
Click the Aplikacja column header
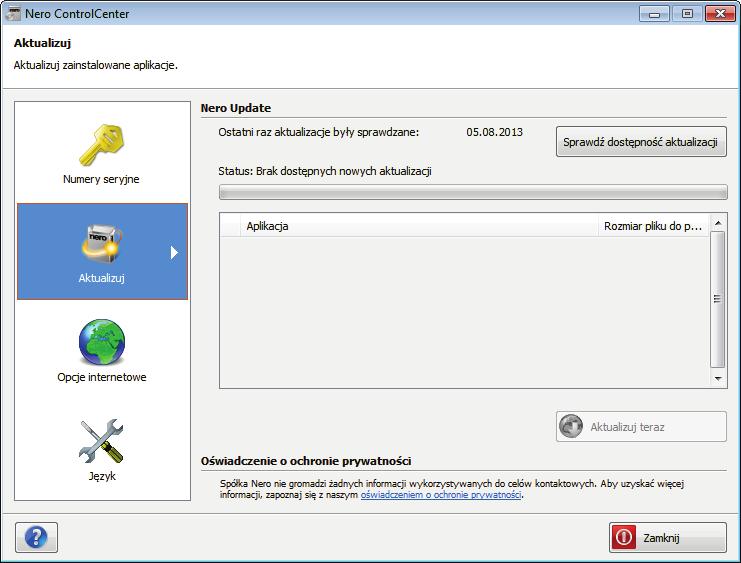click(420, 226)
